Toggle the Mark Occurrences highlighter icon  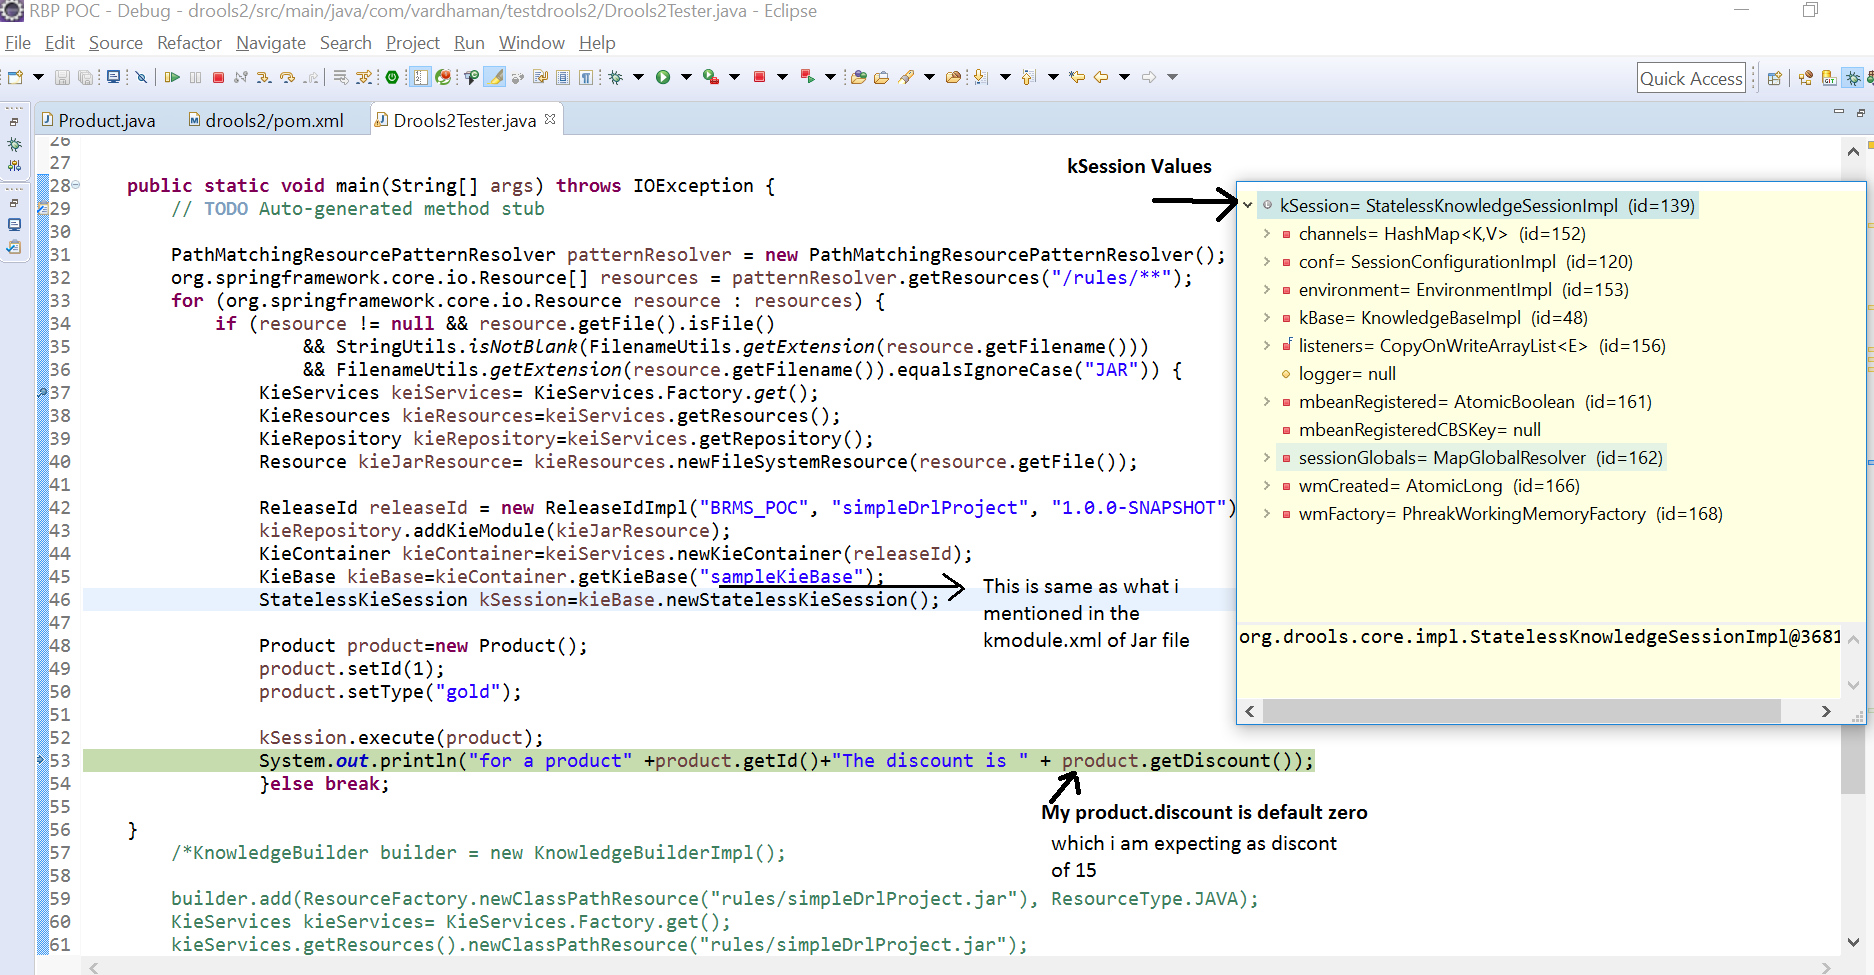(x=495, y=77)
